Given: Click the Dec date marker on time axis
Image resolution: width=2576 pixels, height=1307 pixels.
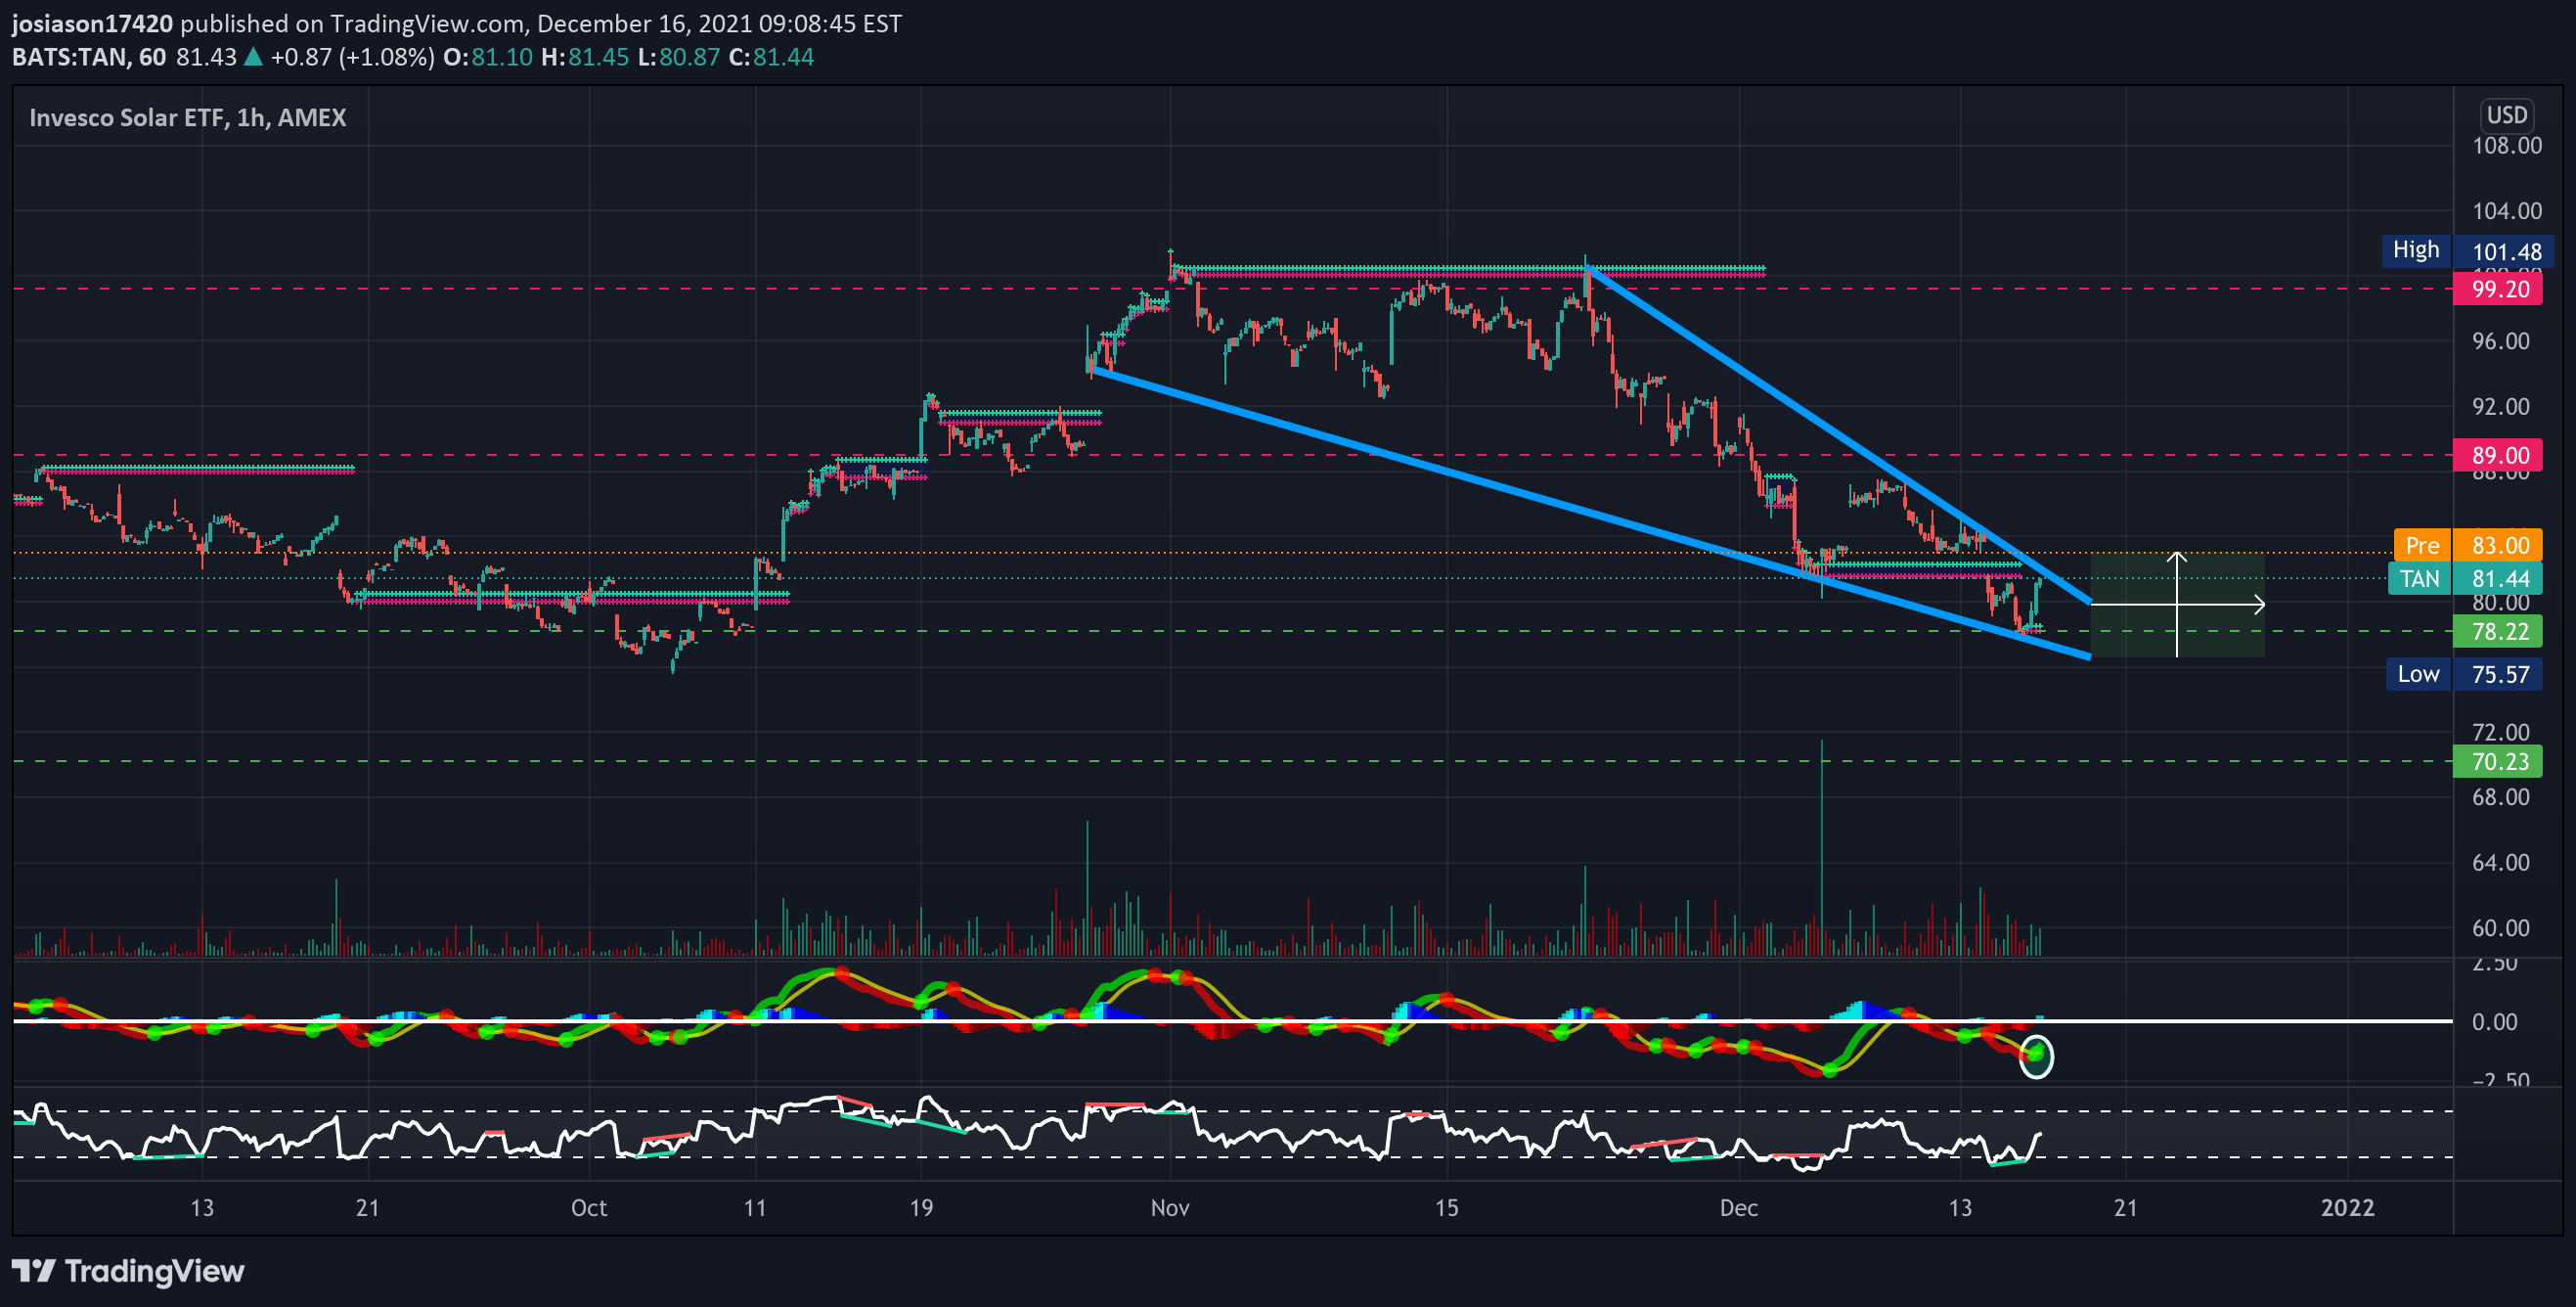Looking at the screenshot, I should (1738, 1208).
